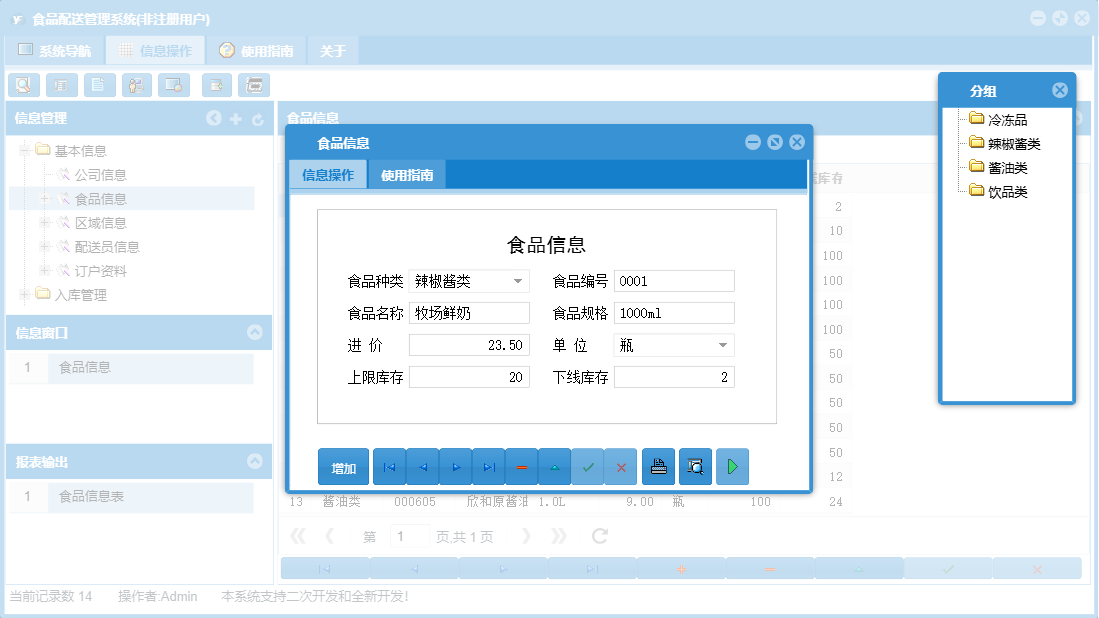Select 信息操作 tab inside 食品信息 dialog
1099x618 pixels.
click(x=328, y=174)
